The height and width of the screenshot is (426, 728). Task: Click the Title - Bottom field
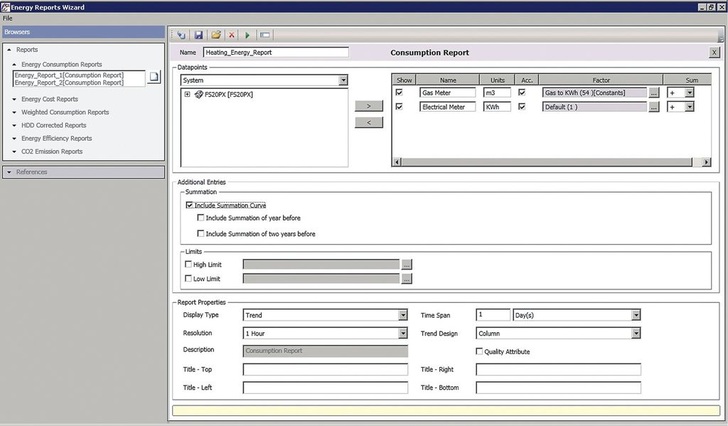559,387
